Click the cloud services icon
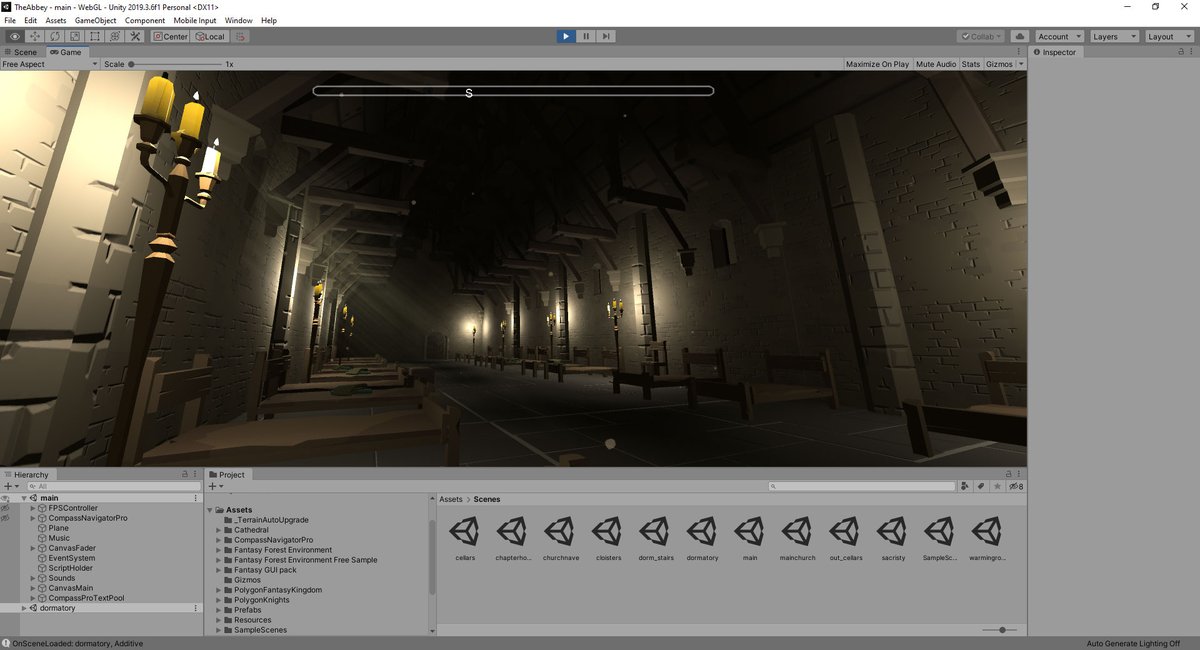The width and height of the screenshot is (1200, 650). 1019,36
